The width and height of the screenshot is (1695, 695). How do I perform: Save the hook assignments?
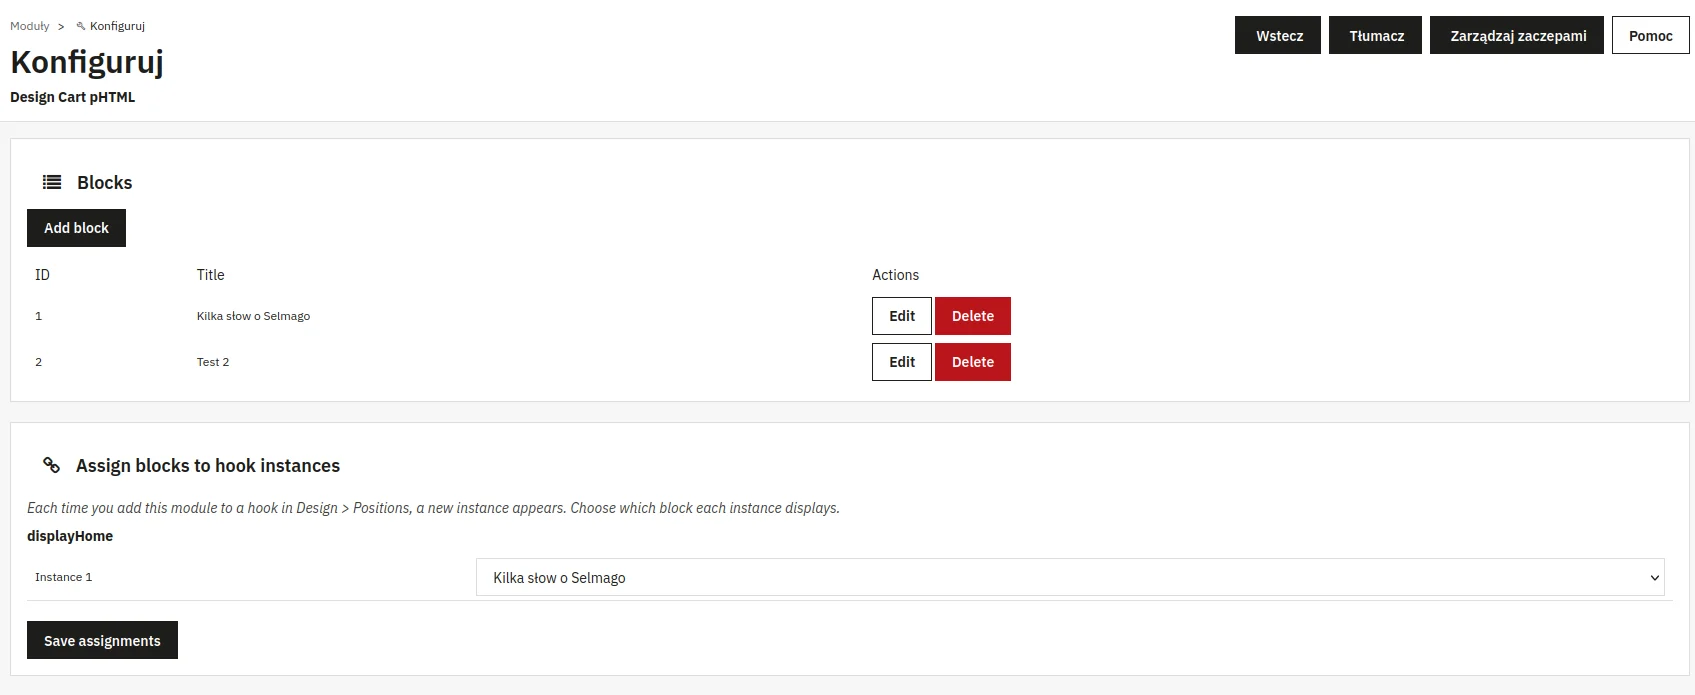102,640
